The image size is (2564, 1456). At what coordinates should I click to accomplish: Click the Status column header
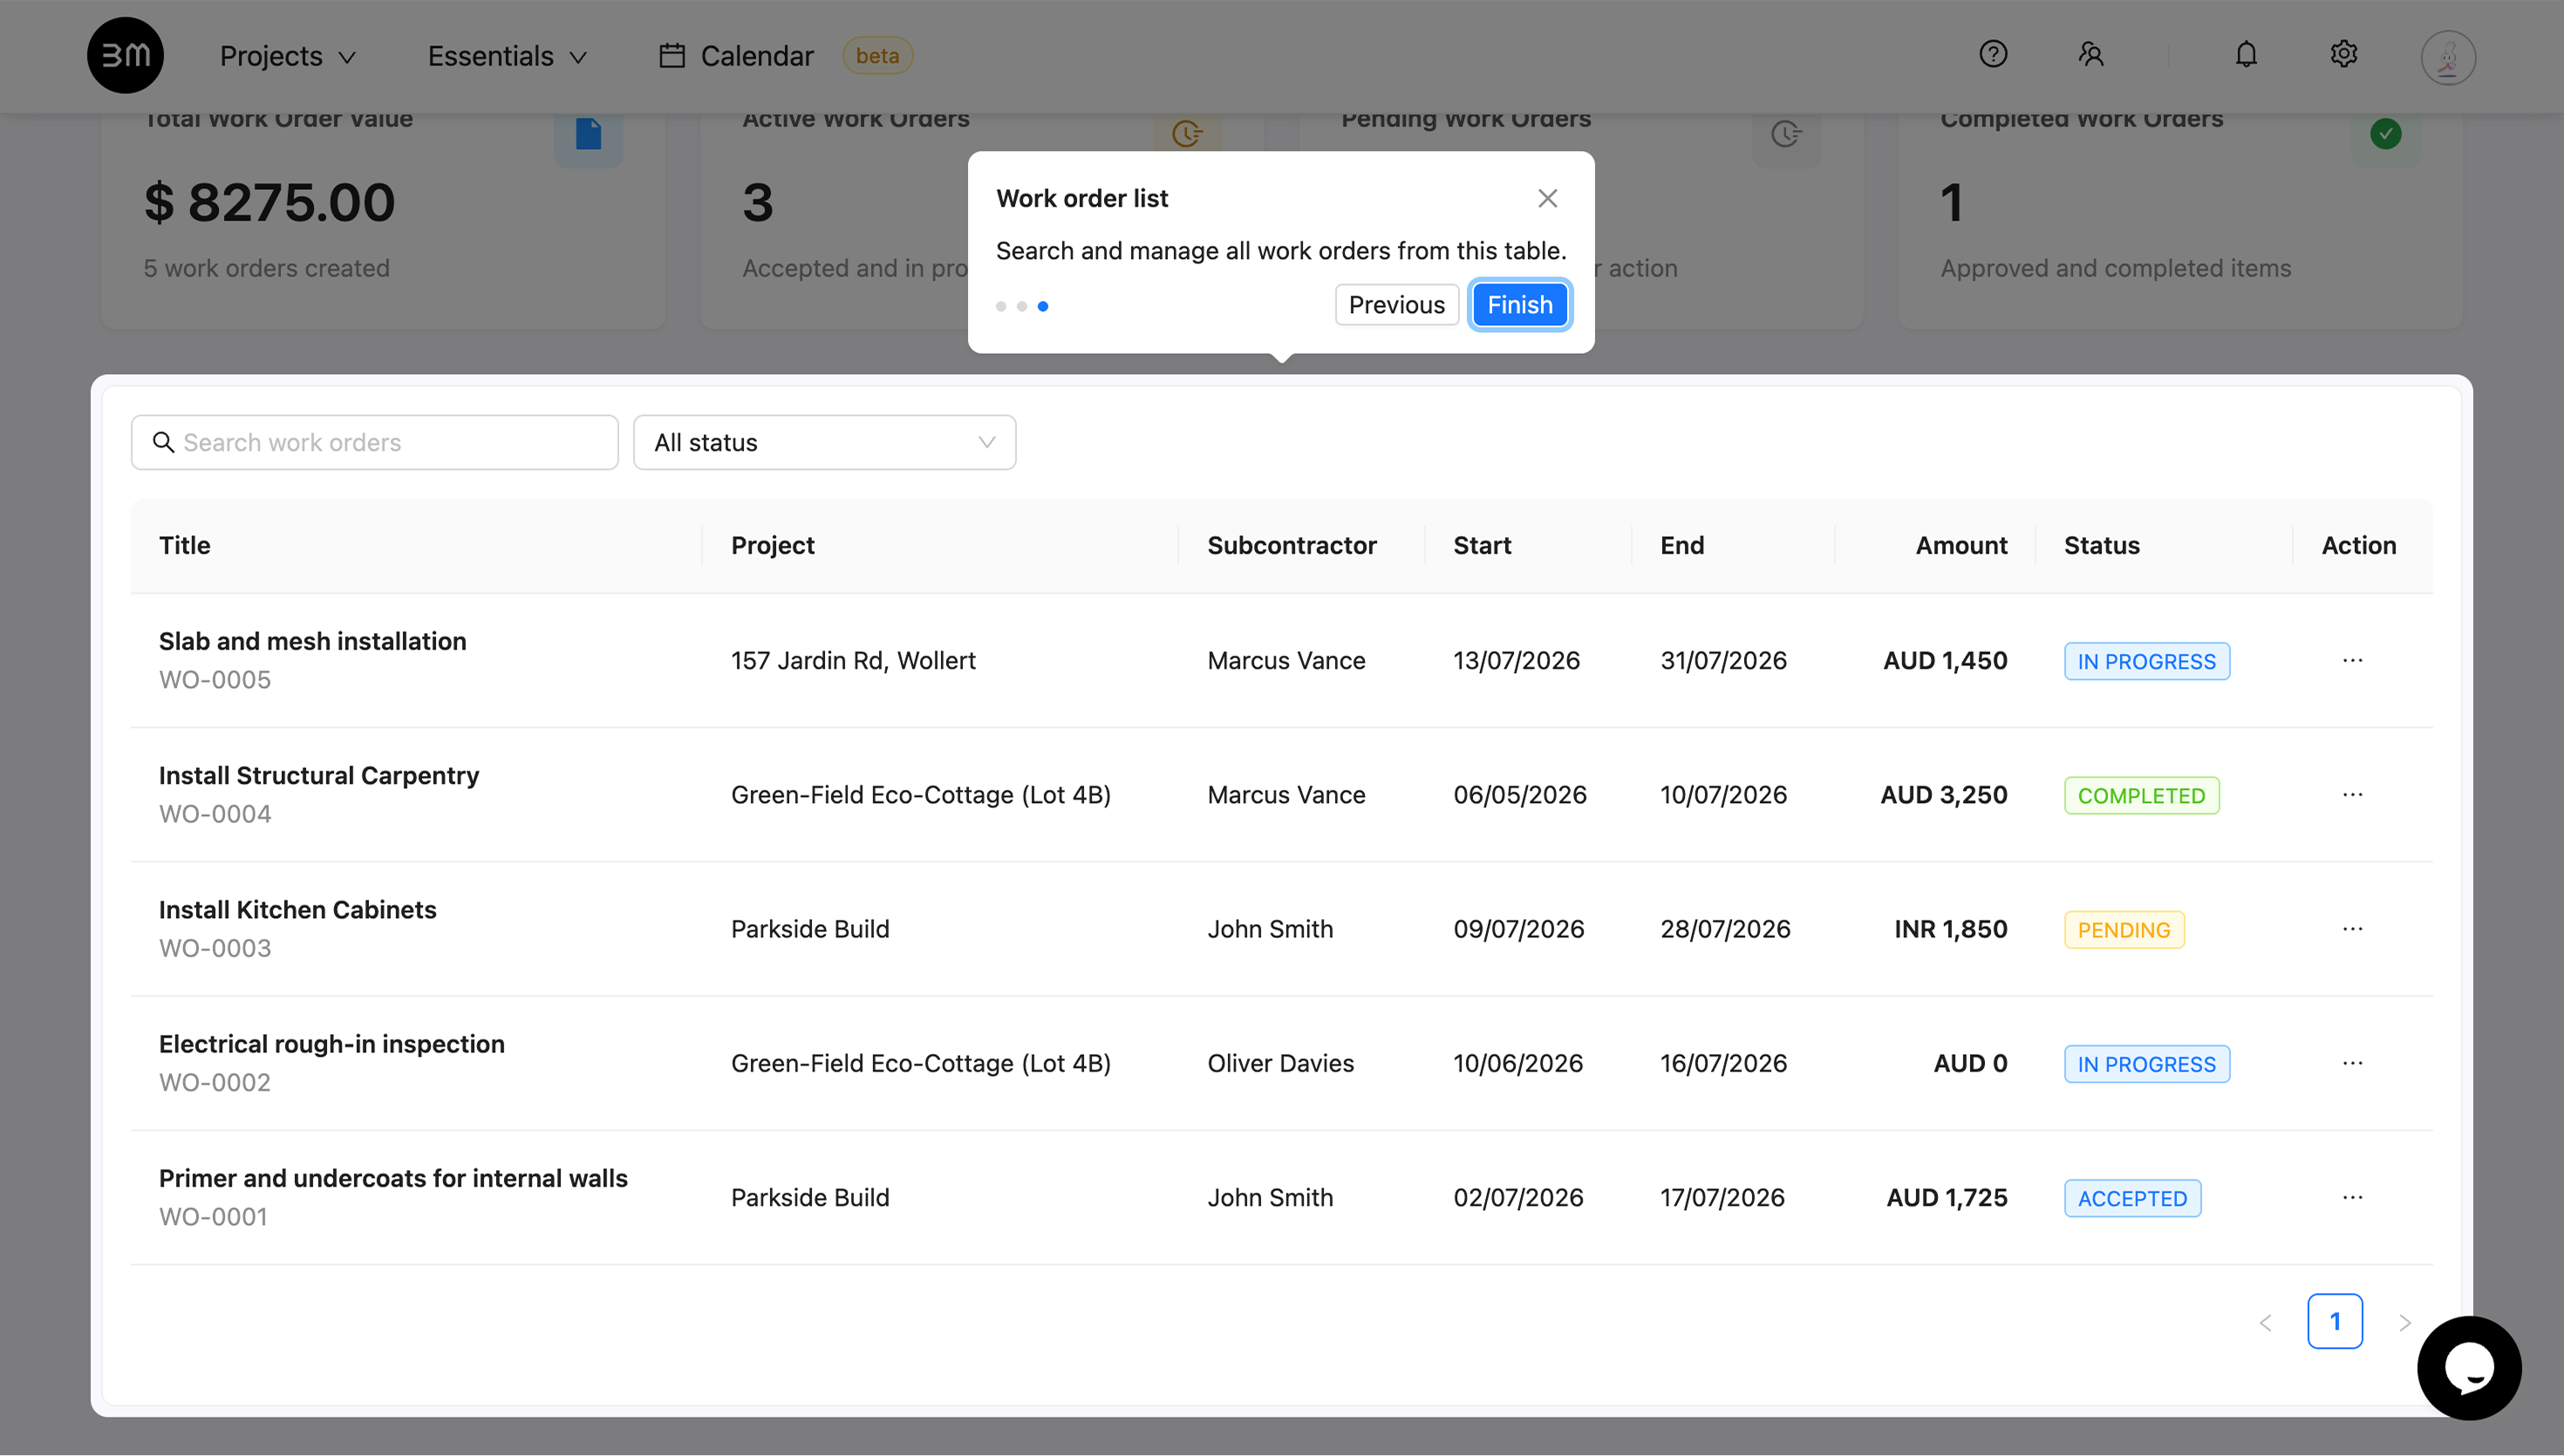point(2101,545)
